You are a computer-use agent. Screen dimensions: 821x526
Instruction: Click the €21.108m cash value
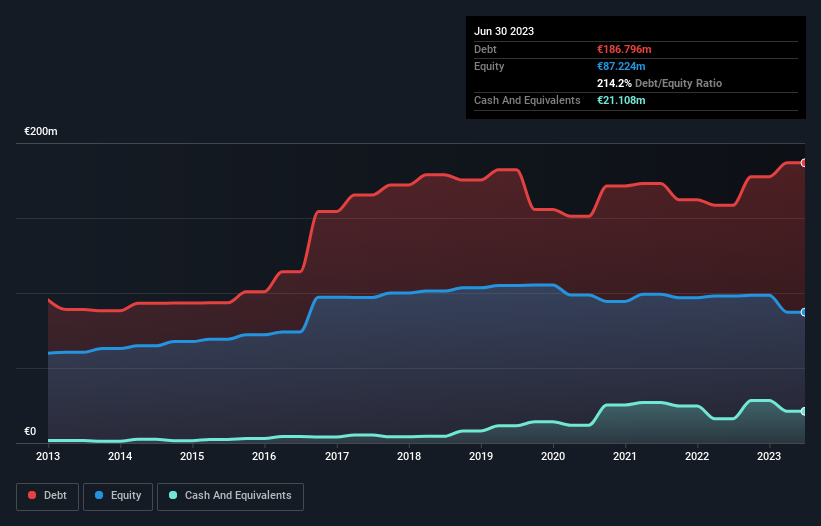(621, 100)
